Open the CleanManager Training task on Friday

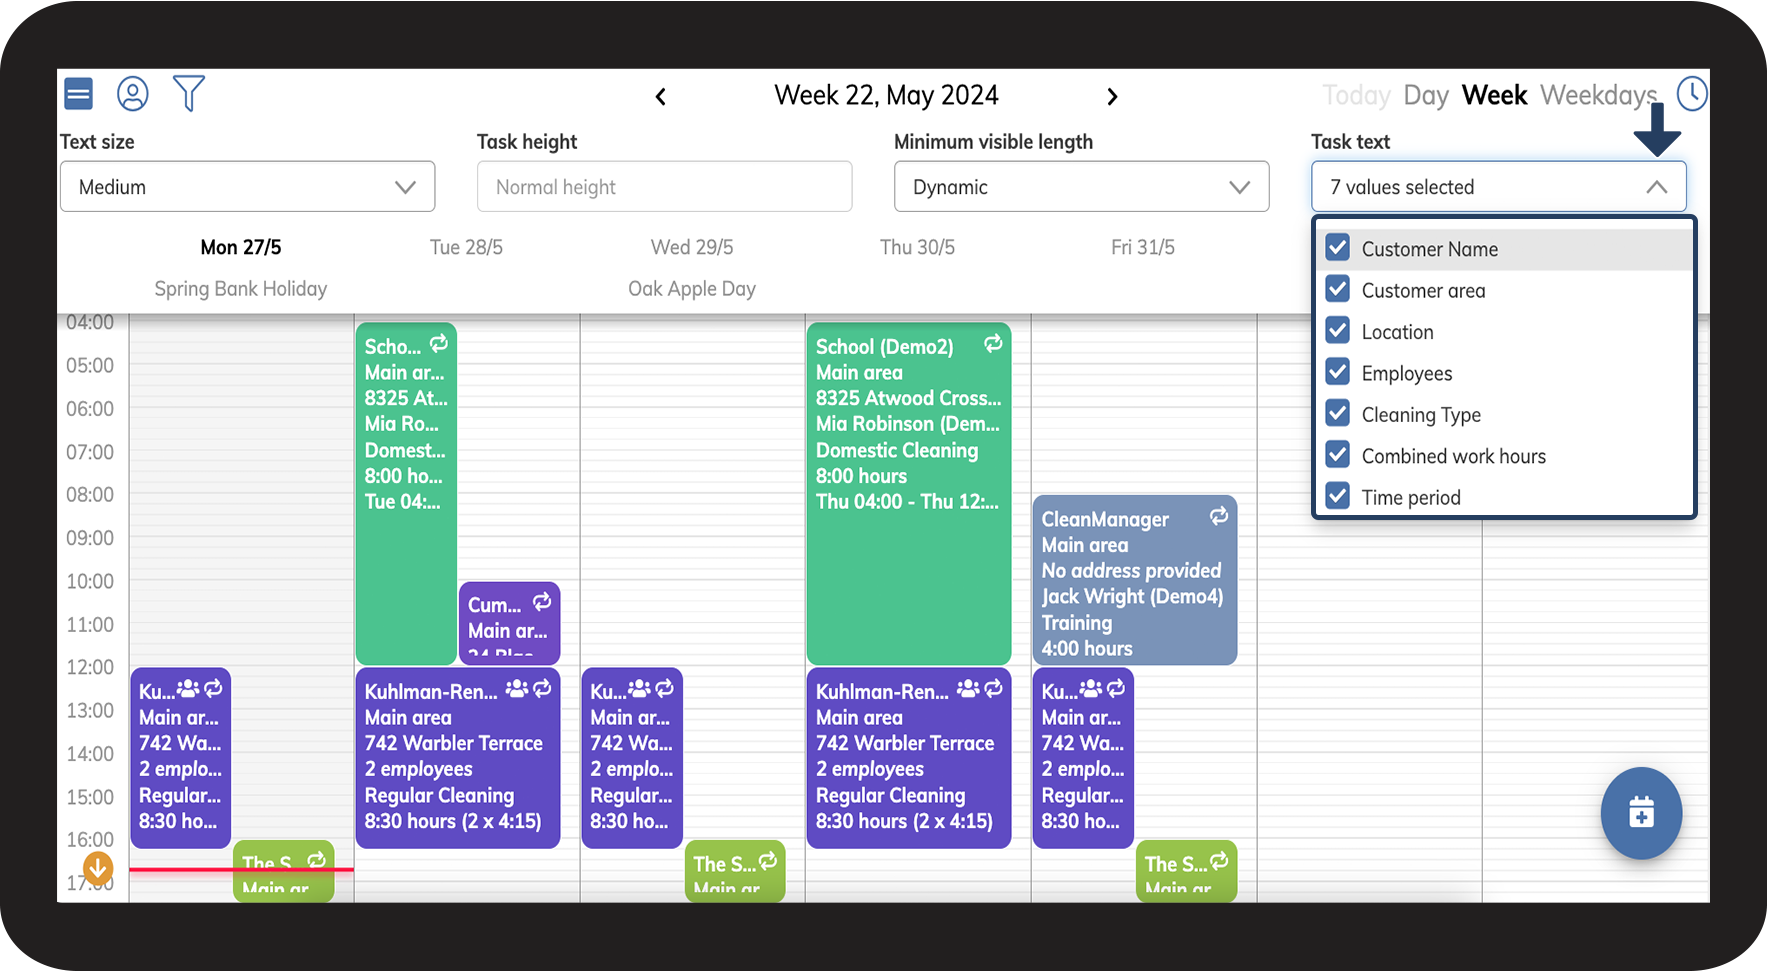pos(1134,580)
